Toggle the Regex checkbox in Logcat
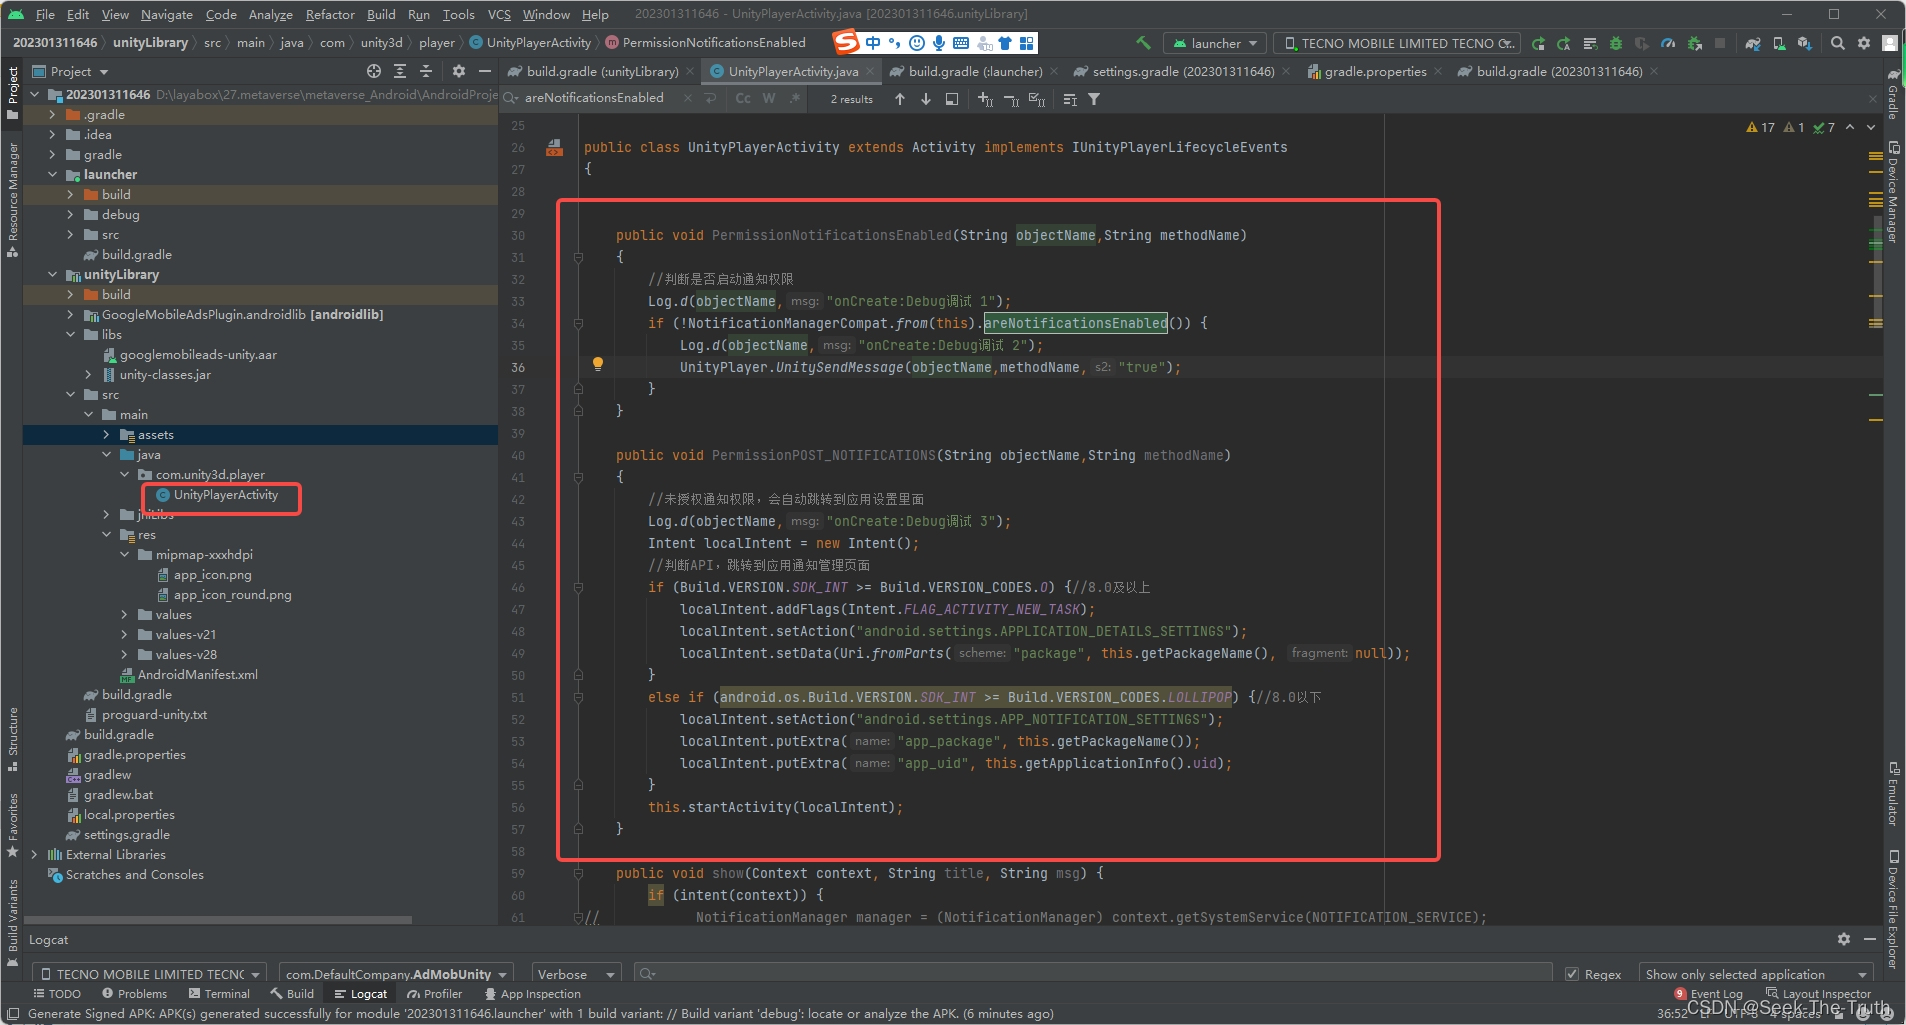1906x1025 pixels. pyautogui.click(x=1572, y=974)
